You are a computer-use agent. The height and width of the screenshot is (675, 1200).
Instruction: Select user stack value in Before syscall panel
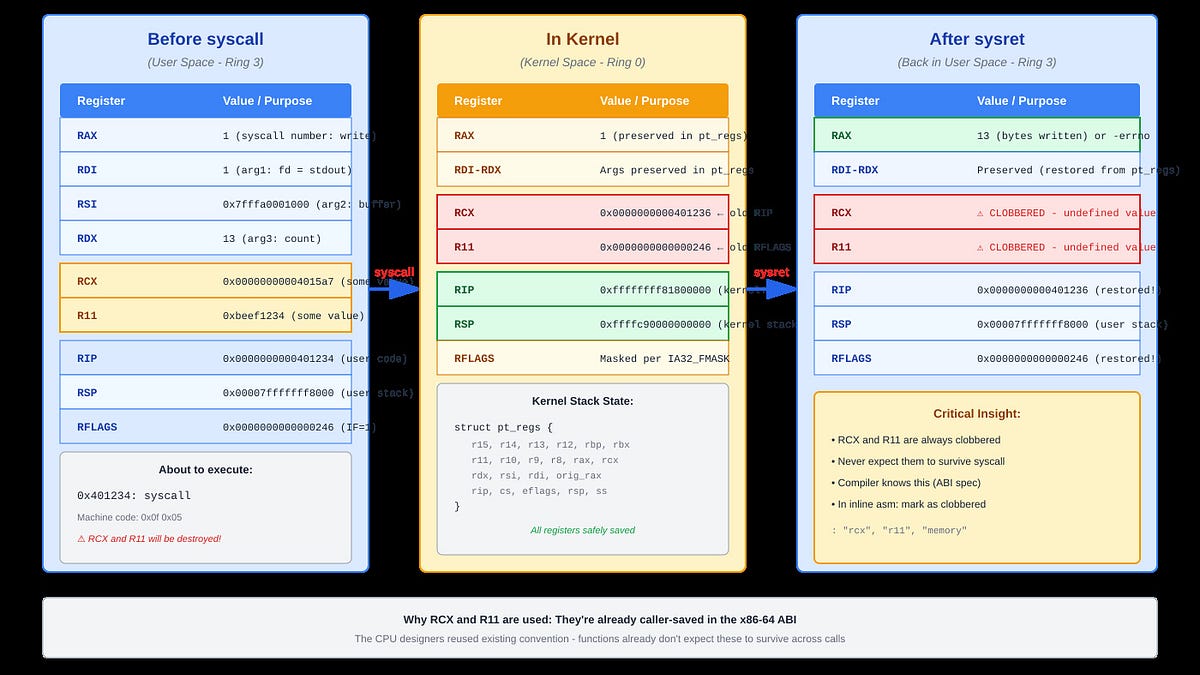(318, 393)
